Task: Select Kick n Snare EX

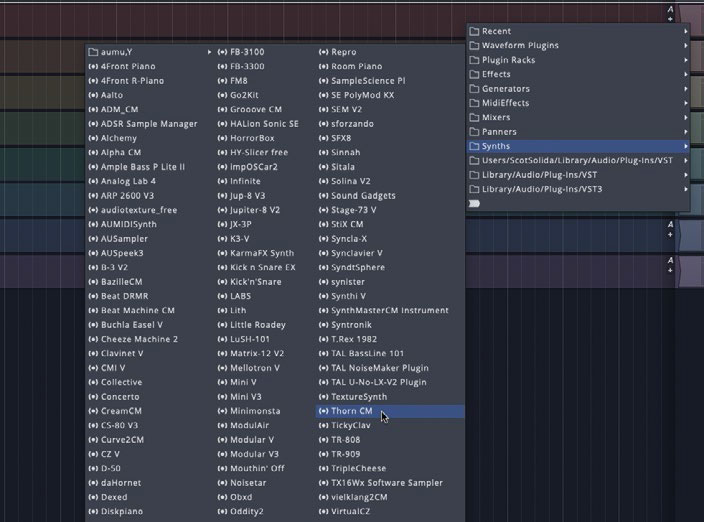Action: [x=265, y=268]
